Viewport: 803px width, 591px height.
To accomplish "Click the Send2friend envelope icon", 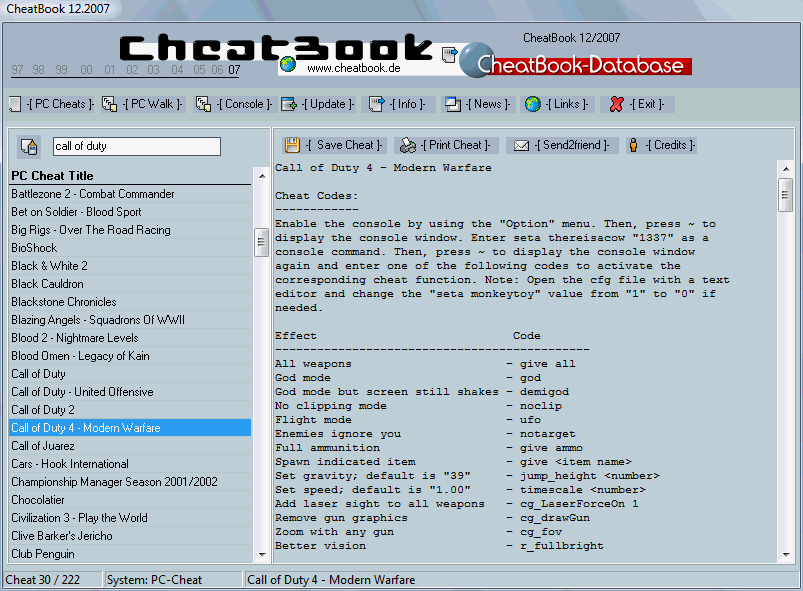I will (x=521, y=146).
